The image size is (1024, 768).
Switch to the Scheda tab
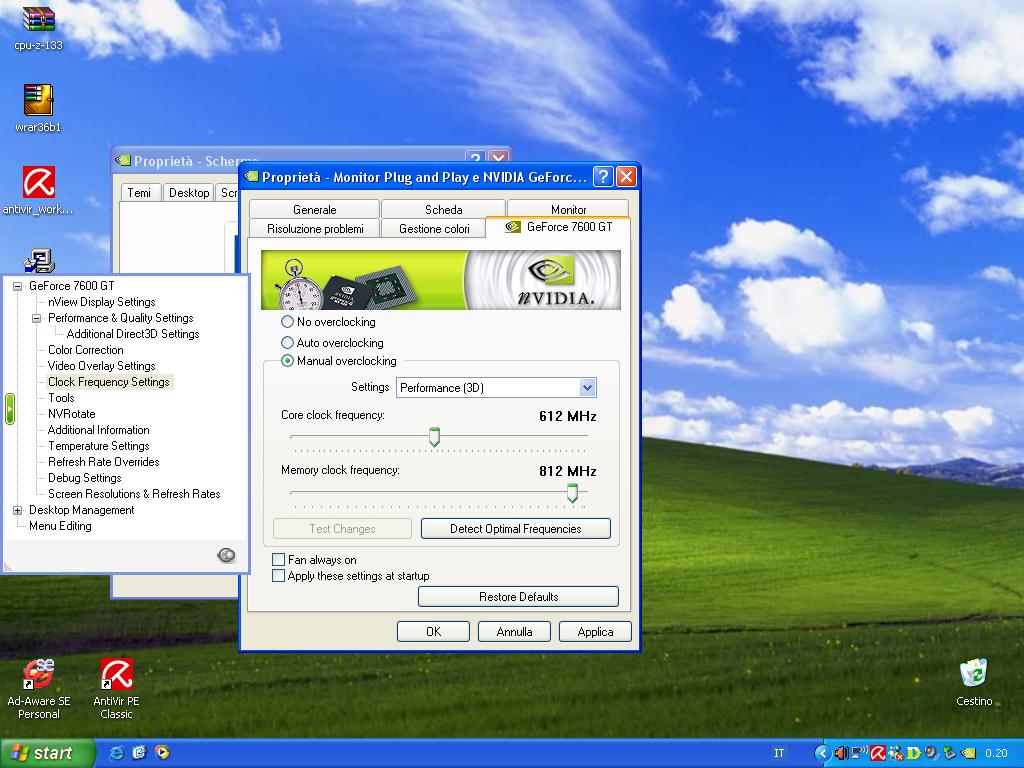click(x=443, y=210)
